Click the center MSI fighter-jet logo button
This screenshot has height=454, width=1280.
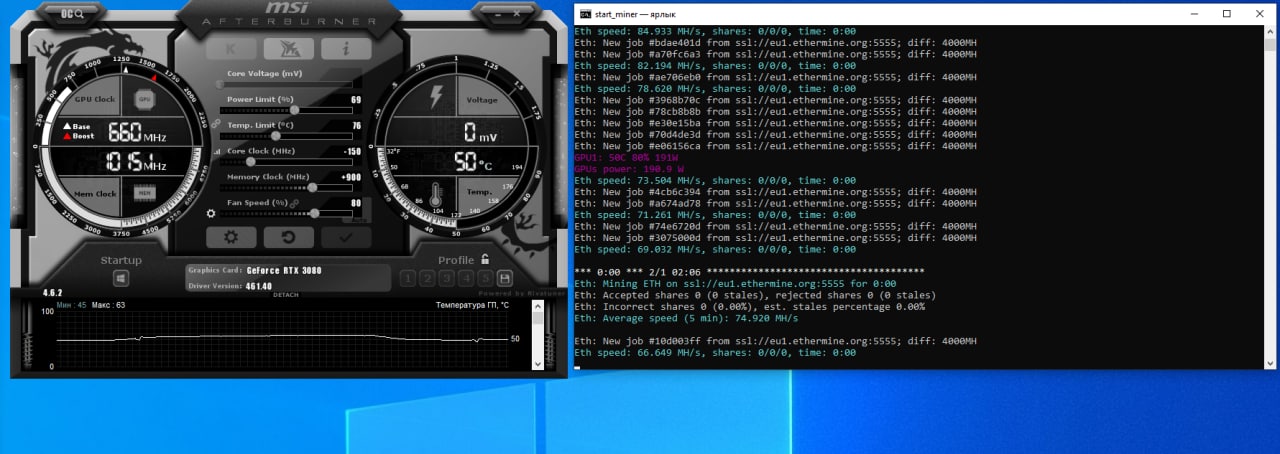(288, 49)
